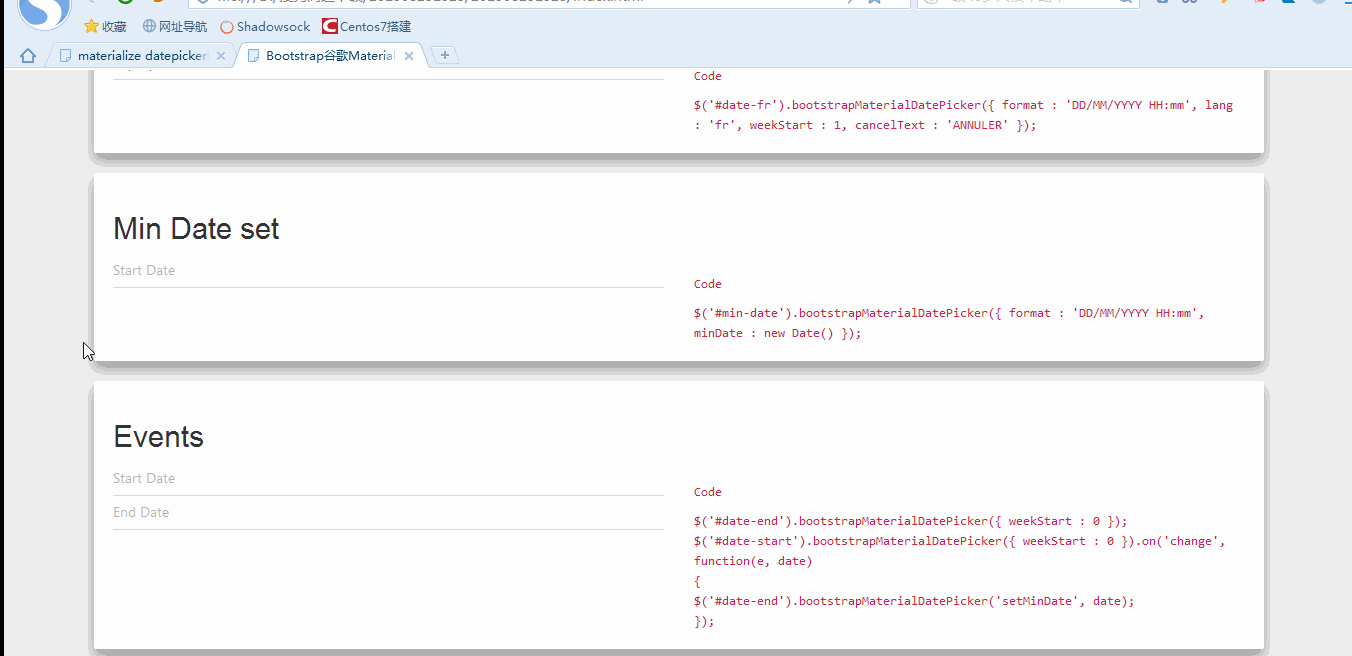Screen dimensions: 1352x656
Task: Click the '#date-end' setMinDate code line
Action: pyautogui.click(x=914, y=601)
